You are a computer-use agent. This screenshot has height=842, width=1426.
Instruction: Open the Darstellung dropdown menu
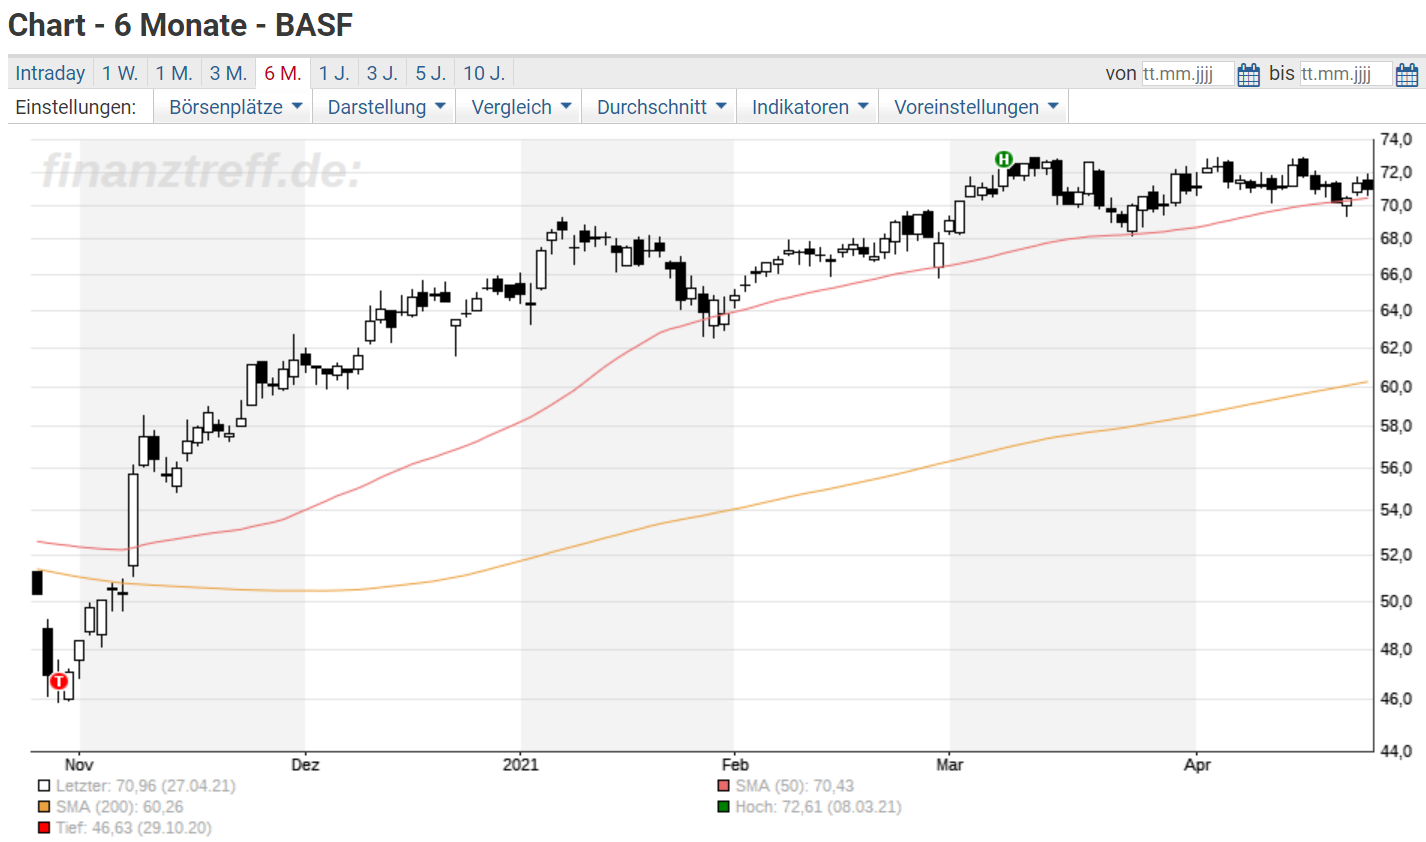(384, 107)
